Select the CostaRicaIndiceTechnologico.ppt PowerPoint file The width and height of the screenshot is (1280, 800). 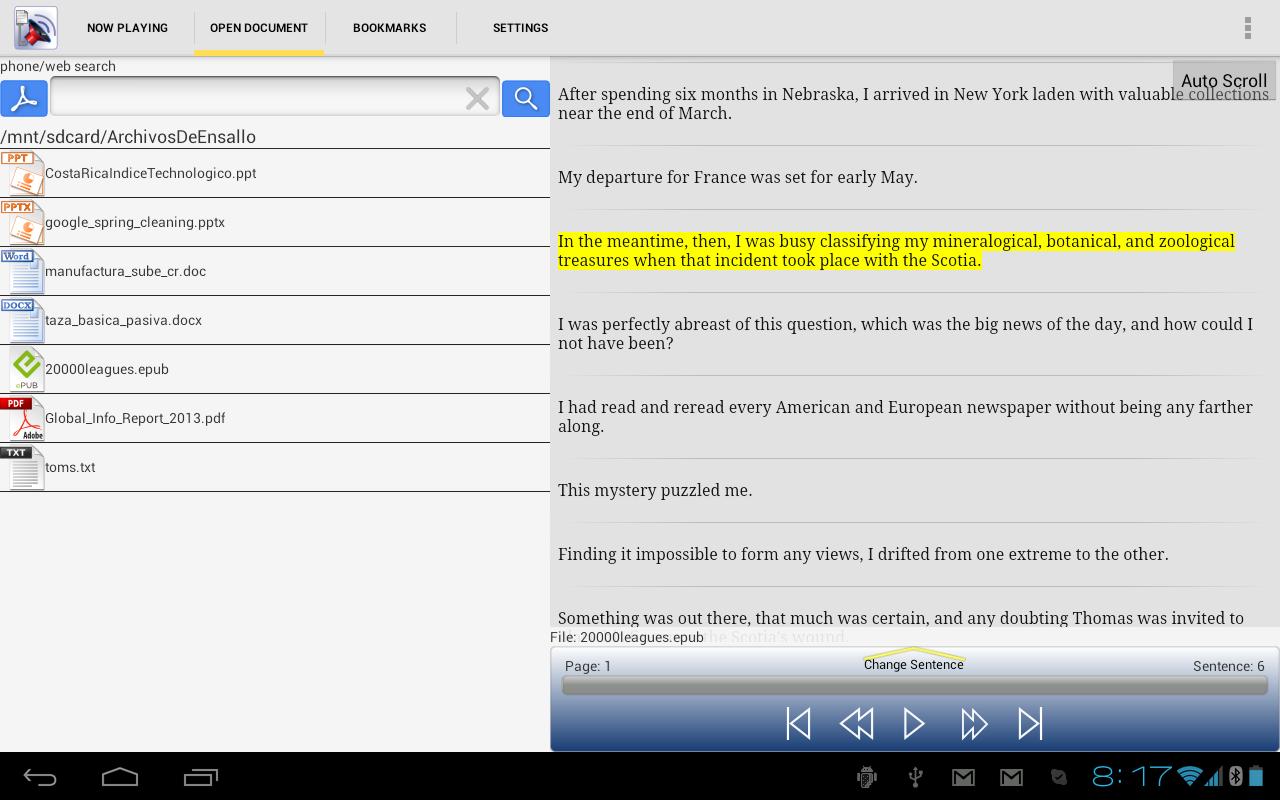pos(150,173)
